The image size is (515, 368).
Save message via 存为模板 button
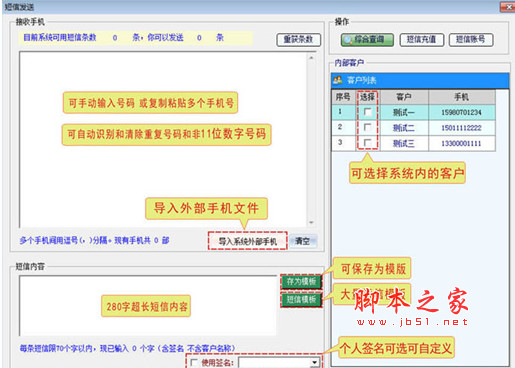(x=301, y=282)
